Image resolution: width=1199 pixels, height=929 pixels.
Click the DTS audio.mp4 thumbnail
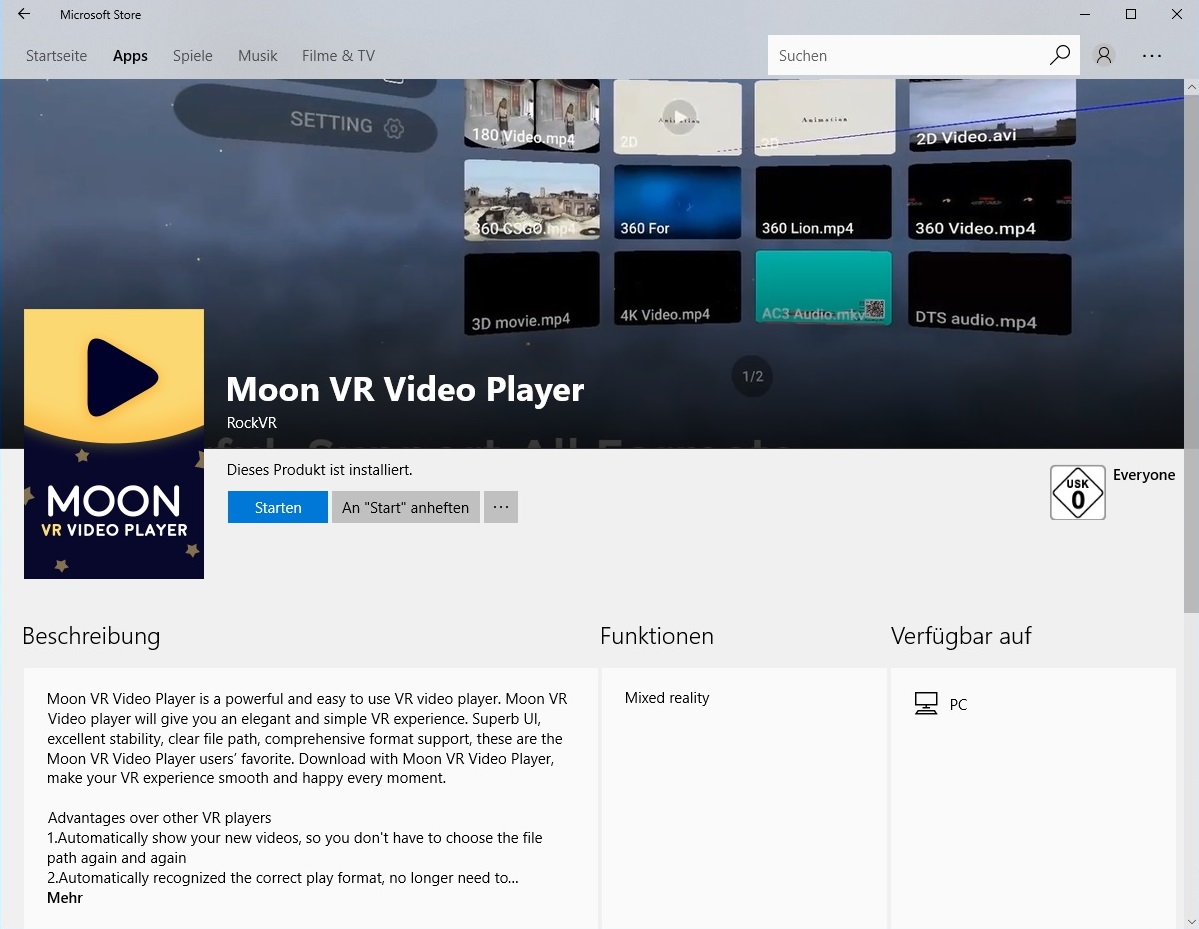pyautogui.click(x=989, y=293)
